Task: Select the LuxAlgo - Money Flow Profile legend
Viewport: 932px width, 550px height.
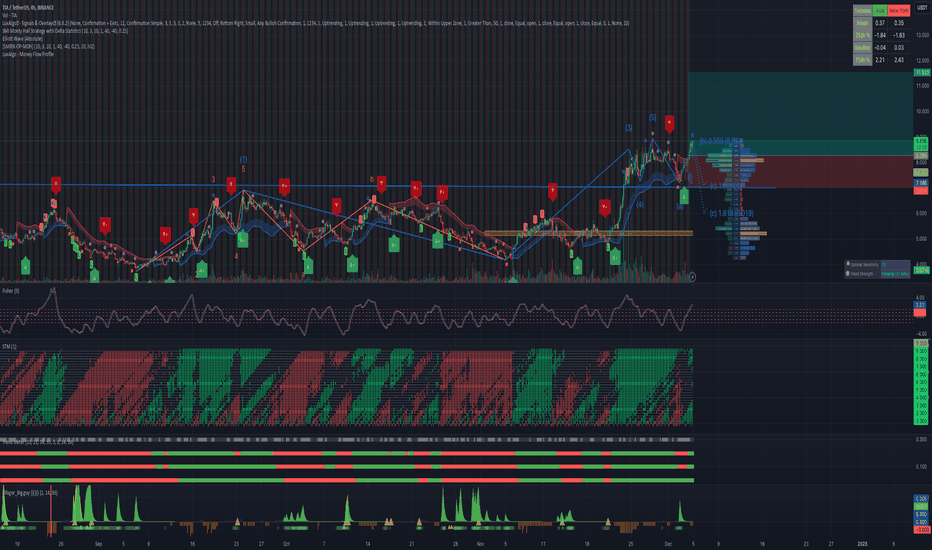Action: (x=28, y=54)
